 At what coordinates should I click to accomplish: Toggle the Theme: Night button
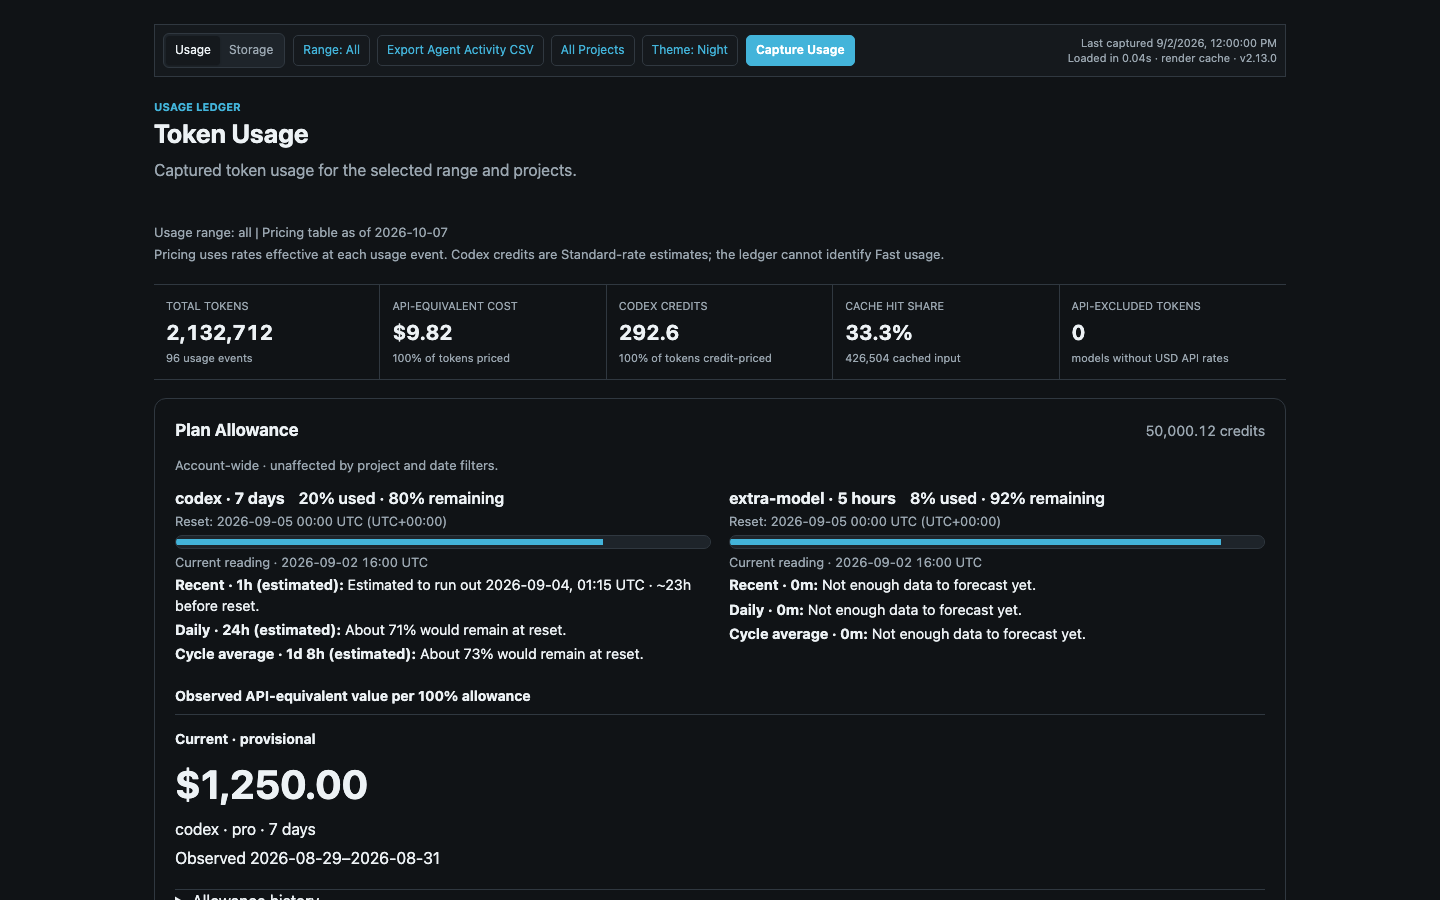tap(689, 50)
